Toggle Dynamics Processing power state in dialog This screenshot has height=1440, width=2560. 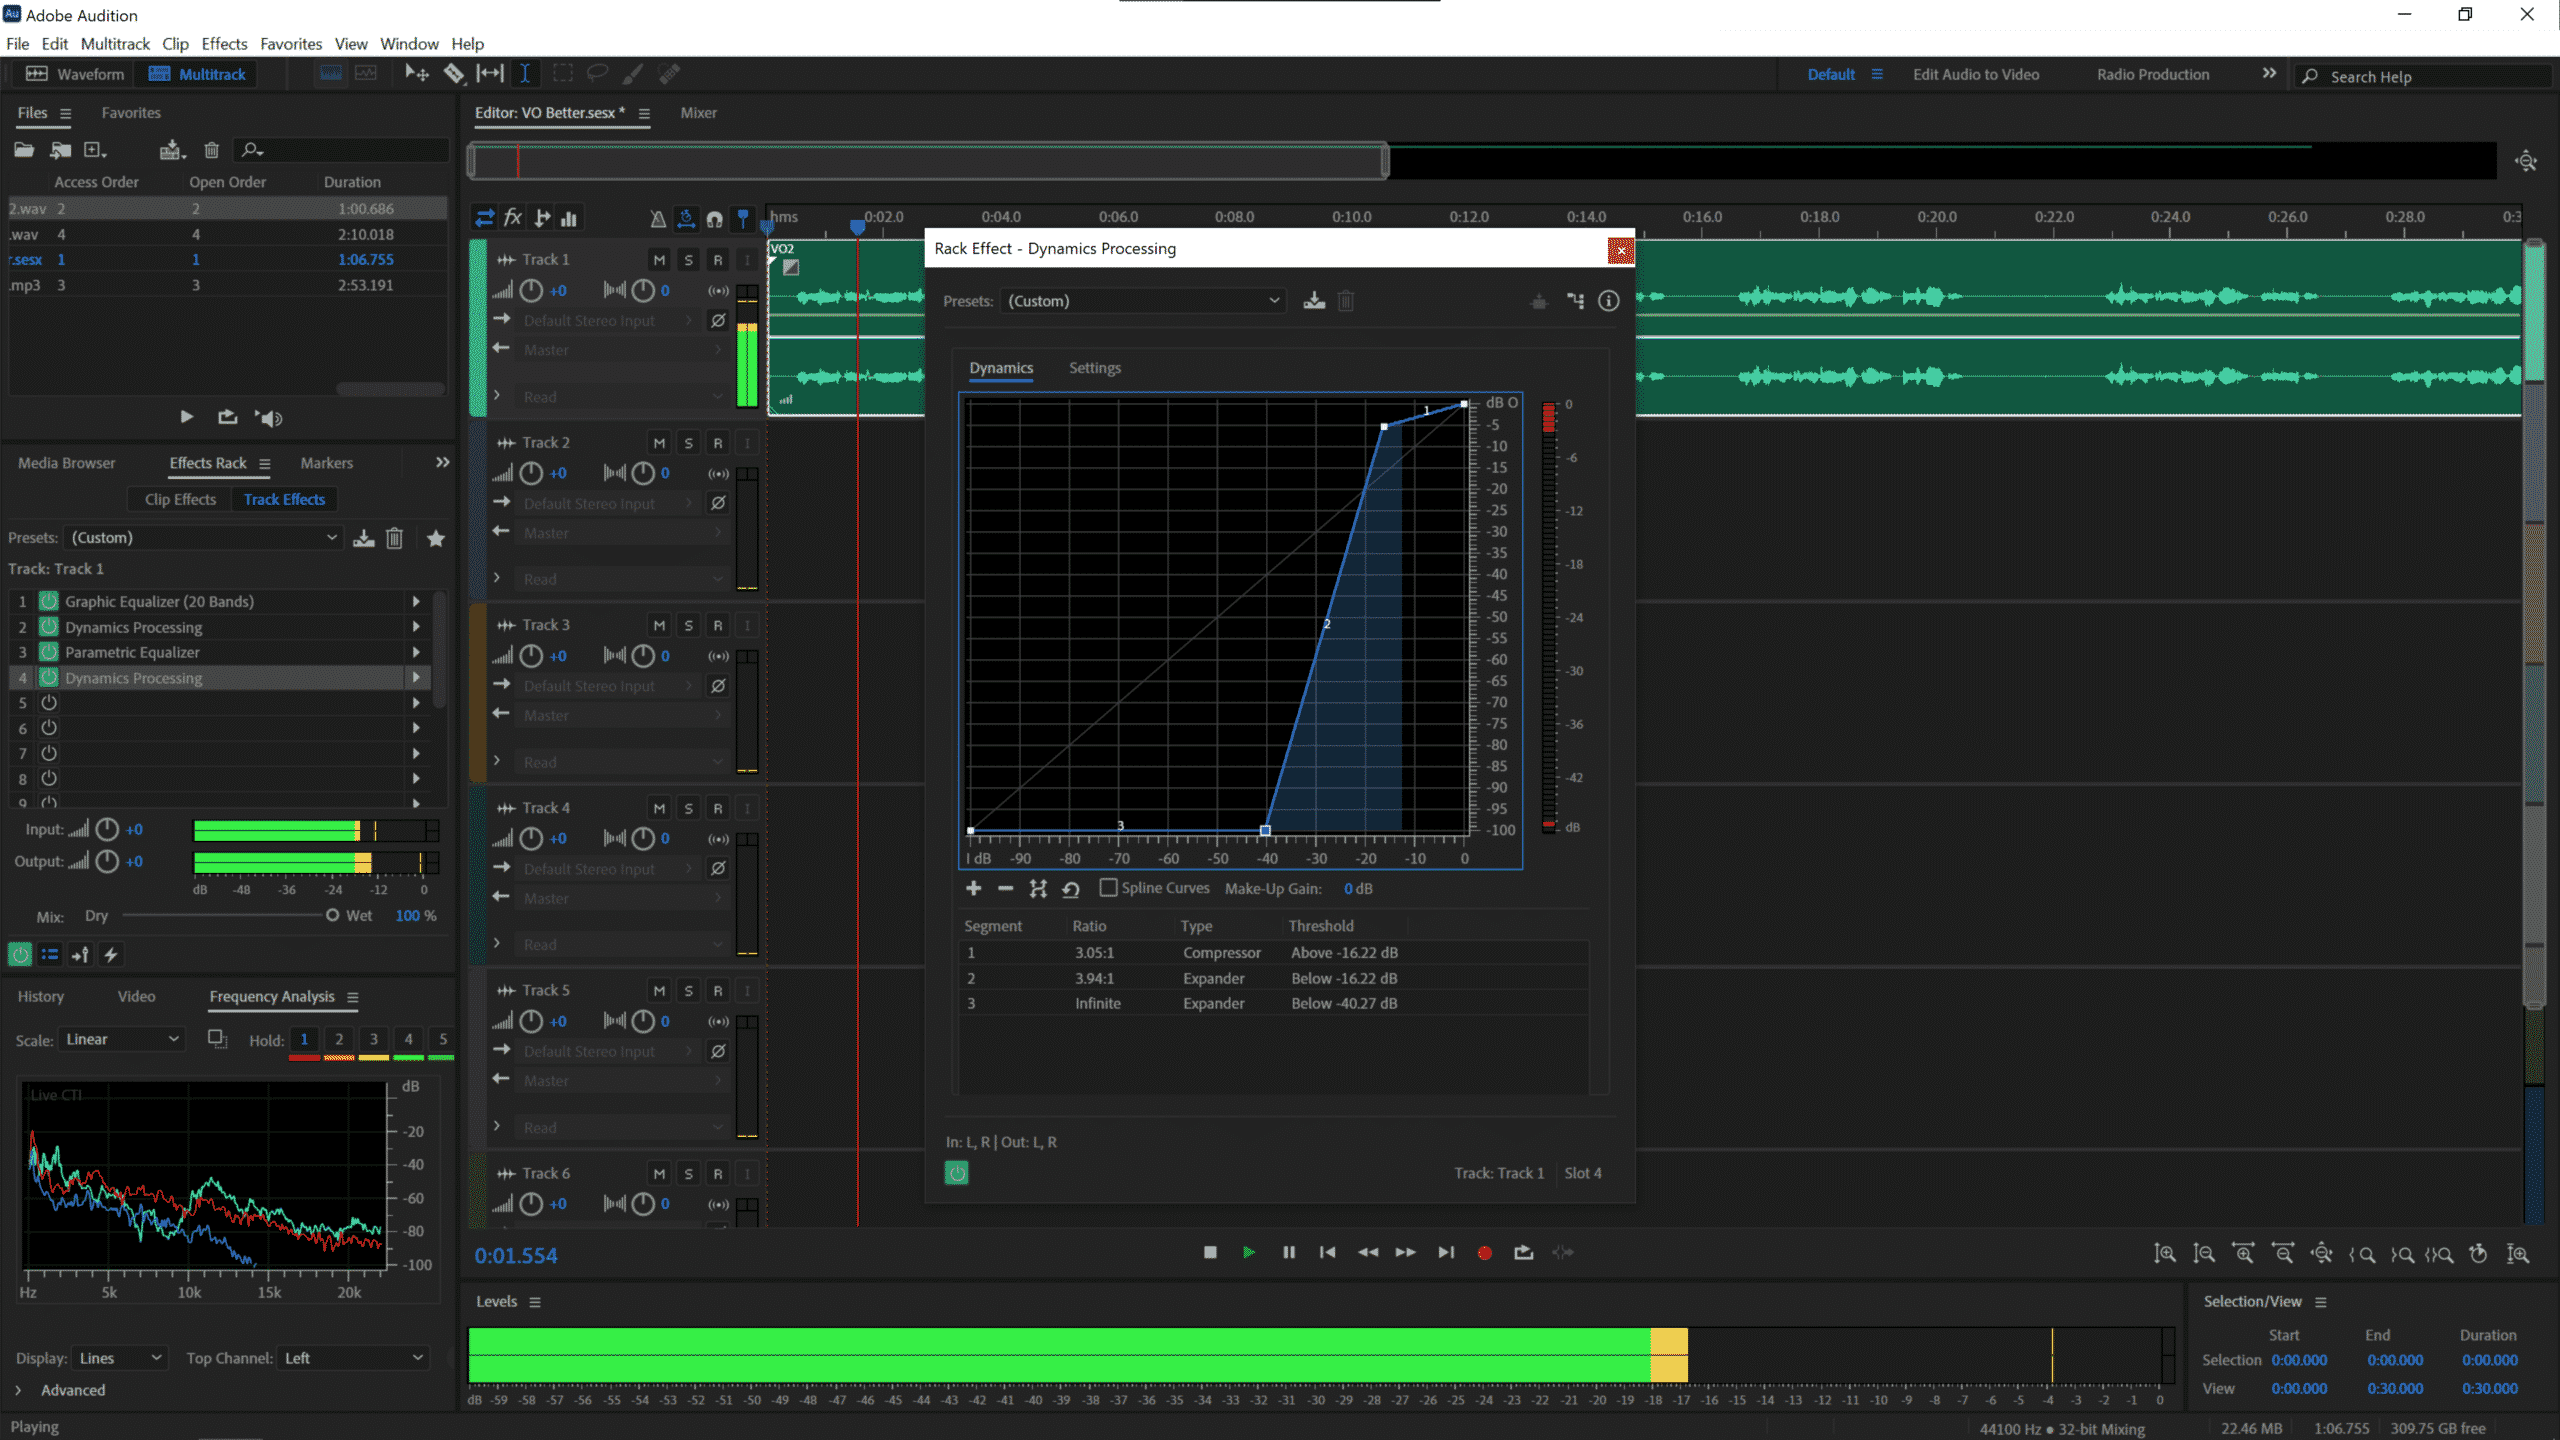click(956, 1173)
